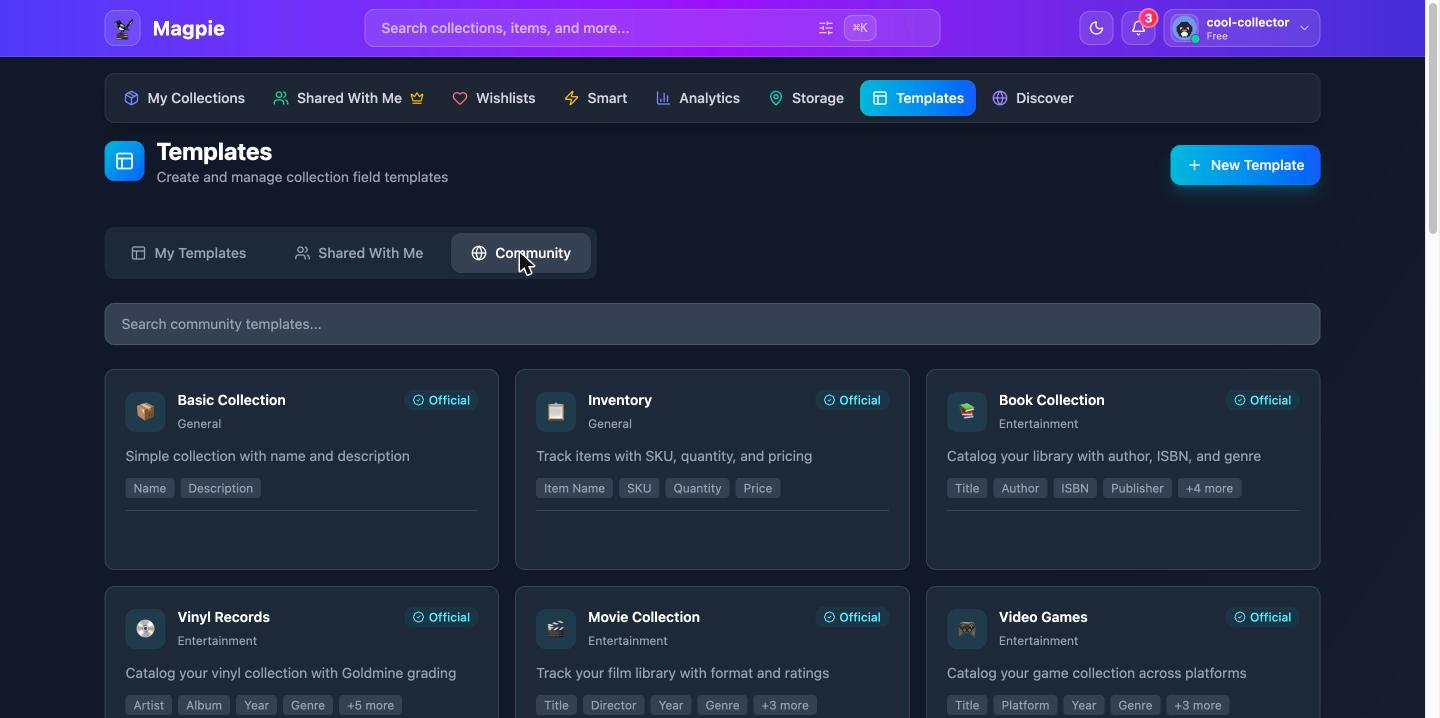Open the Vinyl Records template title

[x=224, y=617]
